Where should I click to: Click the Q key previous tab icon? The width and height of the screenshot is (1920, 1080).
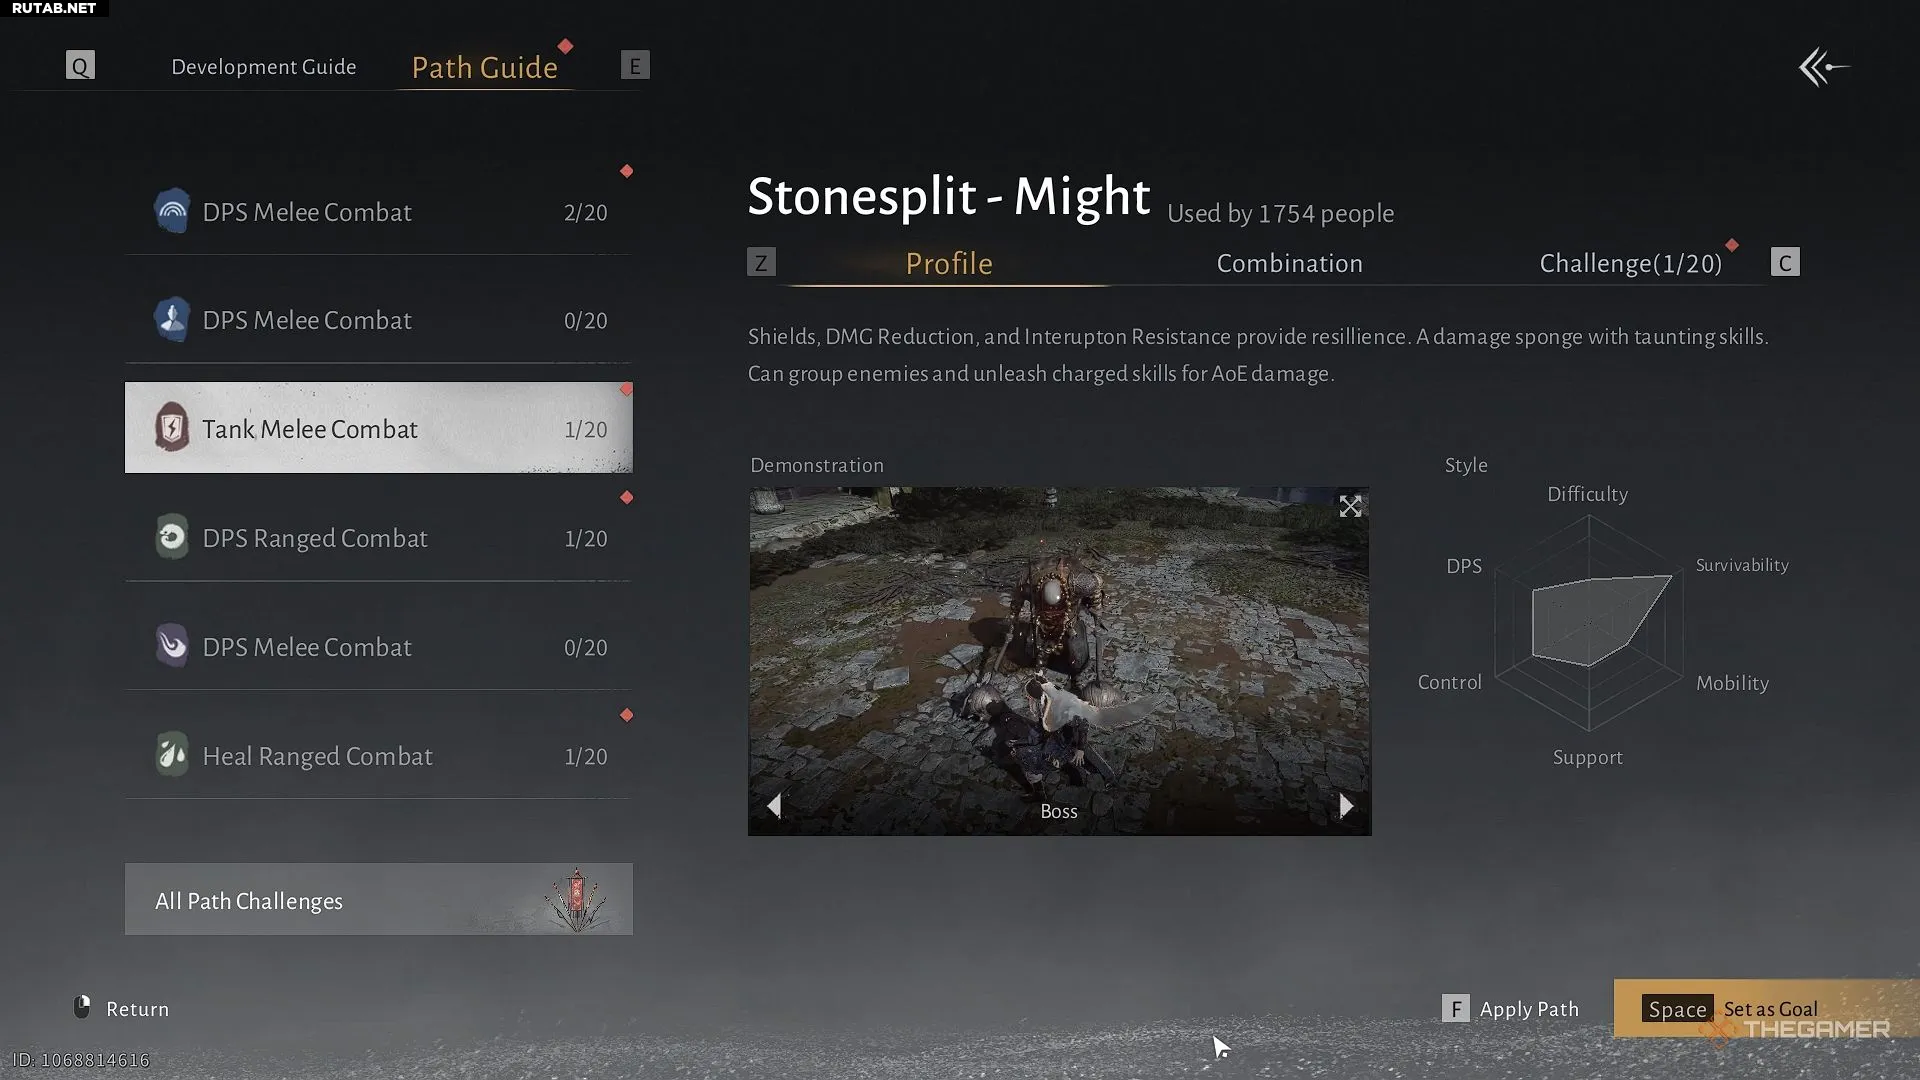(x=80, y=66)
